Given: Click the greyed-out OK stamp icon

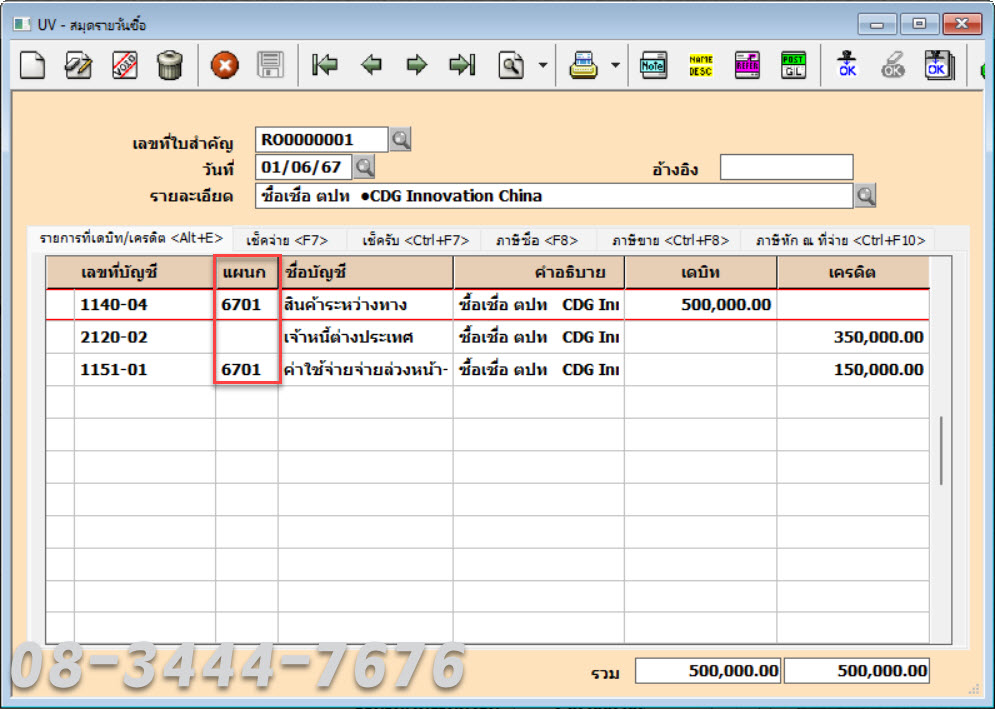Looking at the screenshot, I should click(x=892, y=65).
